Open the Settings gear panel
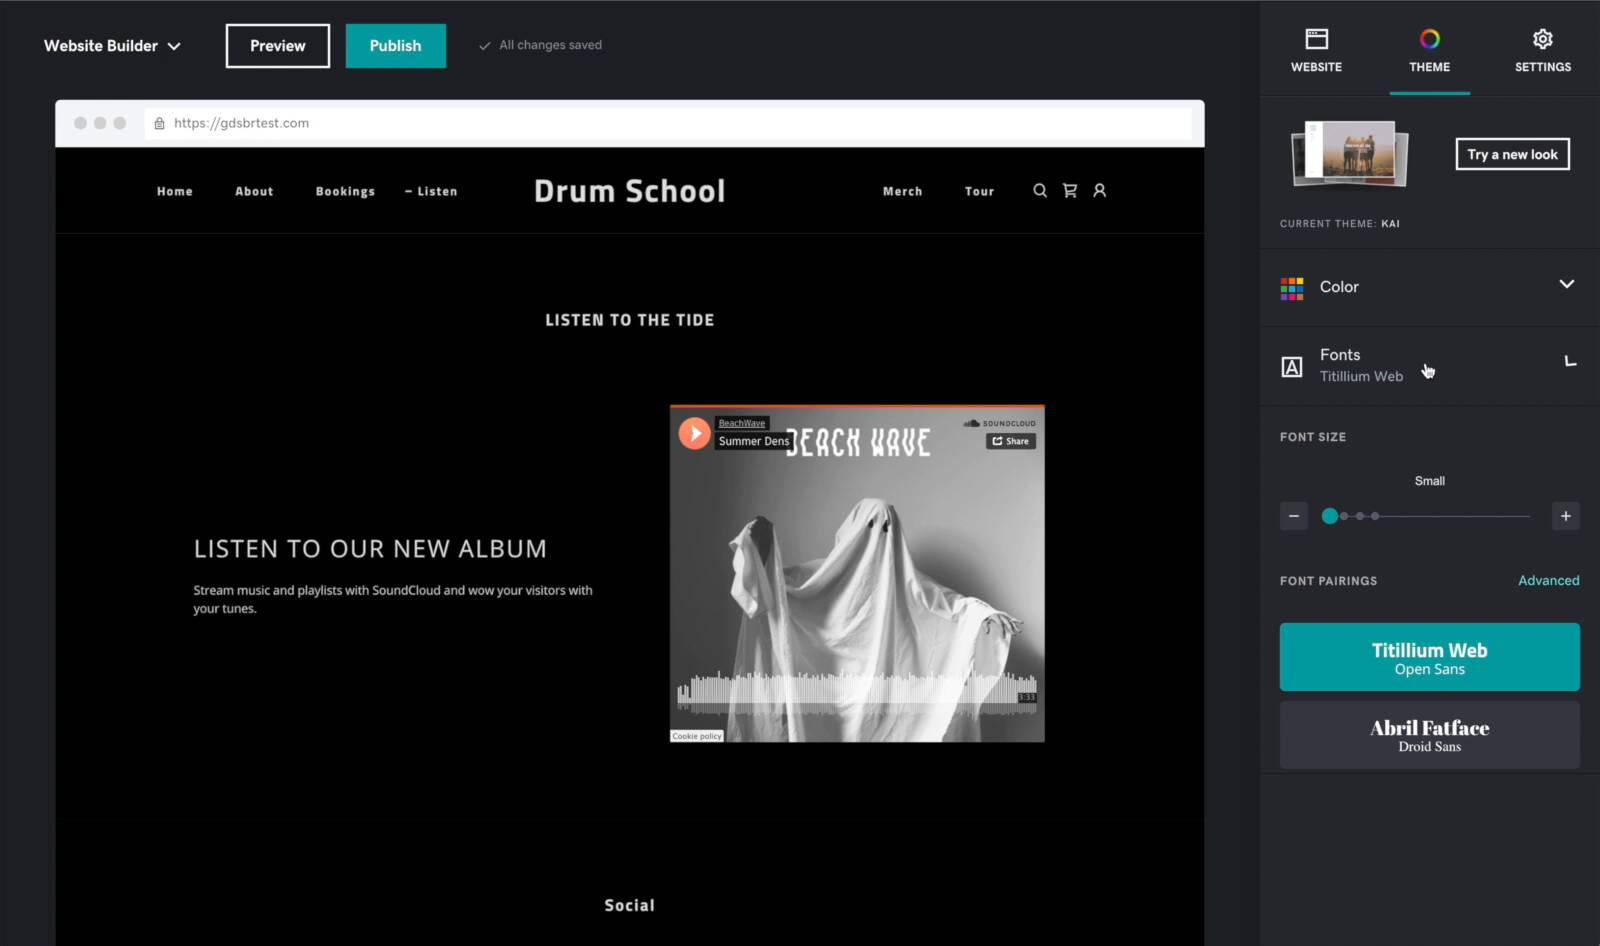This screenshot has width=1600, height=946. [x=1542, y=50]
